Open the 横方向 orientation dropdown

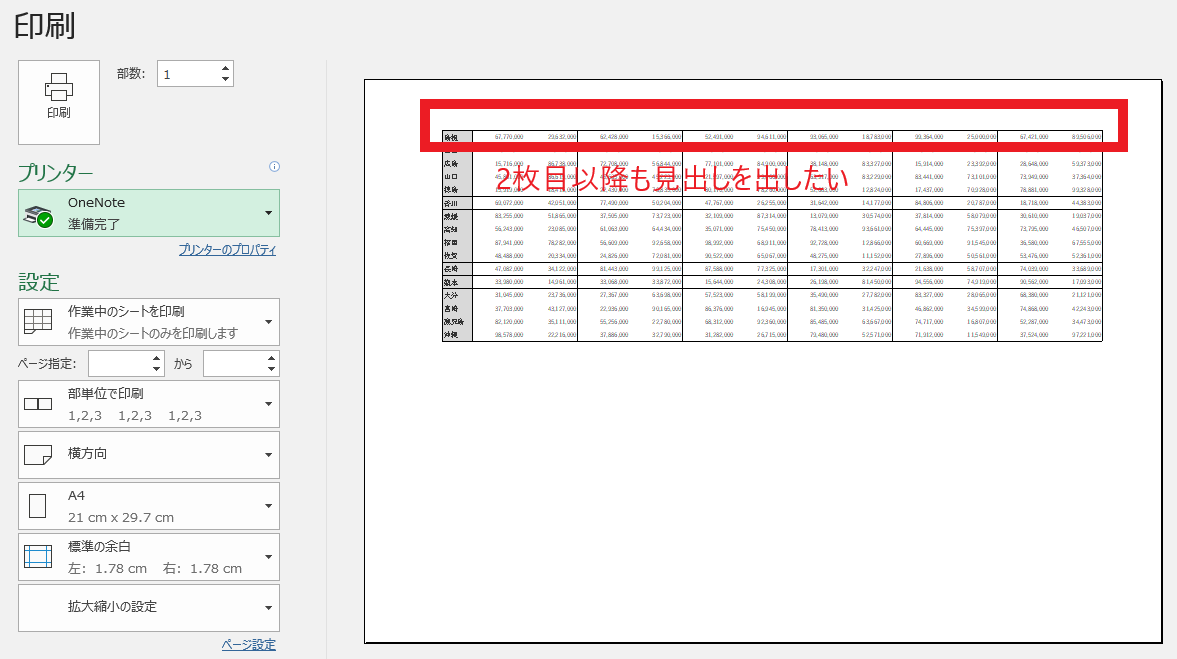click(269, 455)
